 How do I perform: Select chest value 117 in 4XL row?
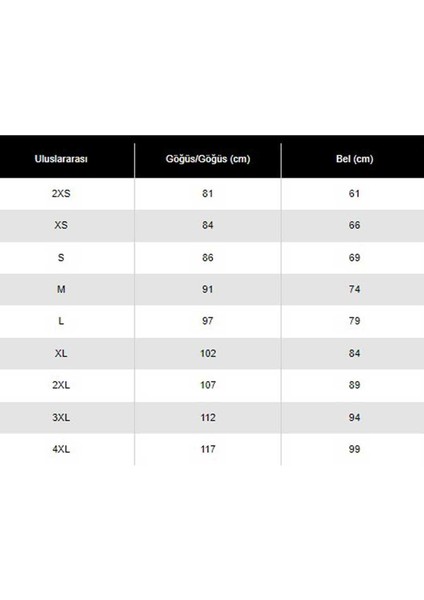208,449
